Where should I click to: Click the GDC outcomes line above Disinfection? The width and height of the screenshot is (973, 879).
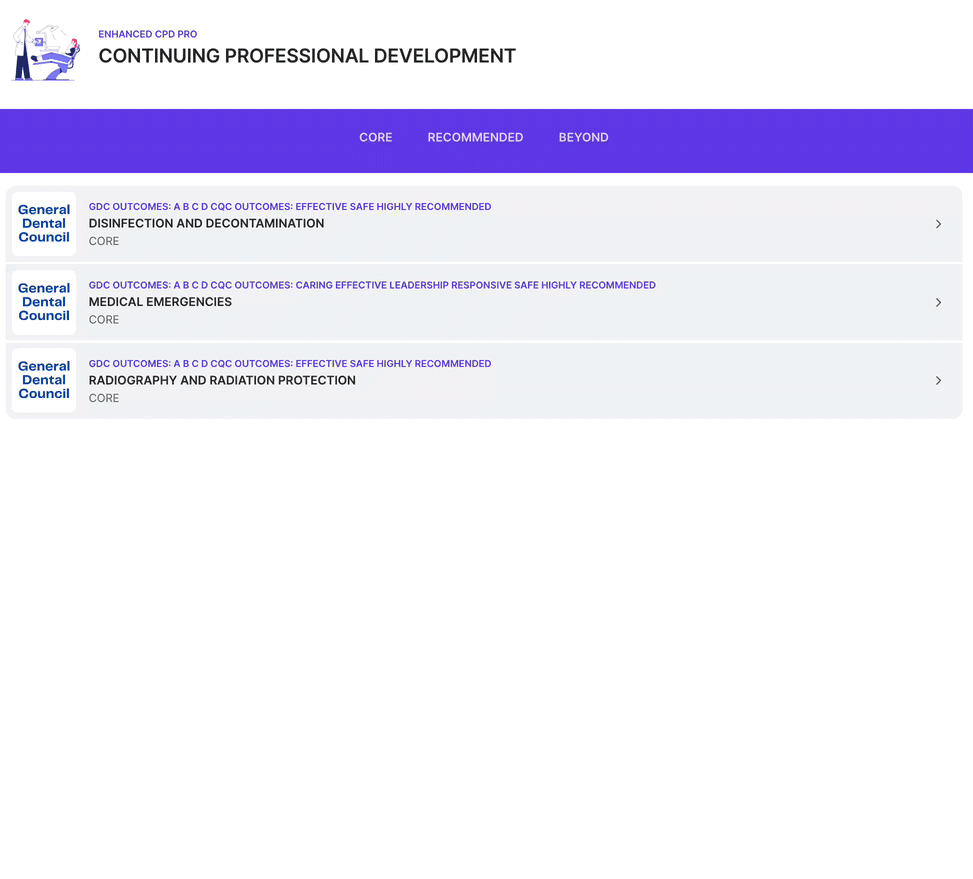point(289,207)
